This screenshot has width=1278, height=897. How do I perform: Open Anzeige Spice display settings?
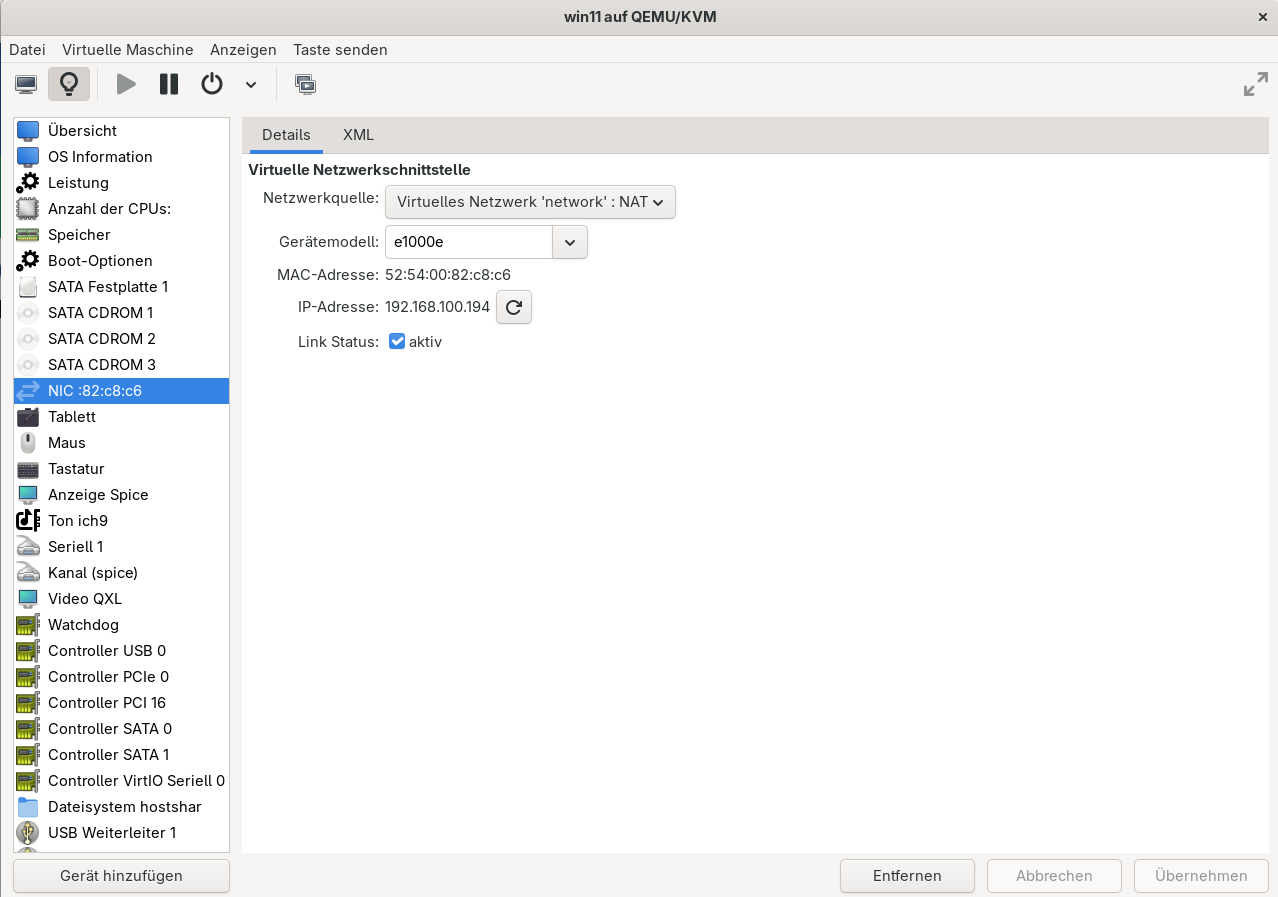tap(121, 495)
